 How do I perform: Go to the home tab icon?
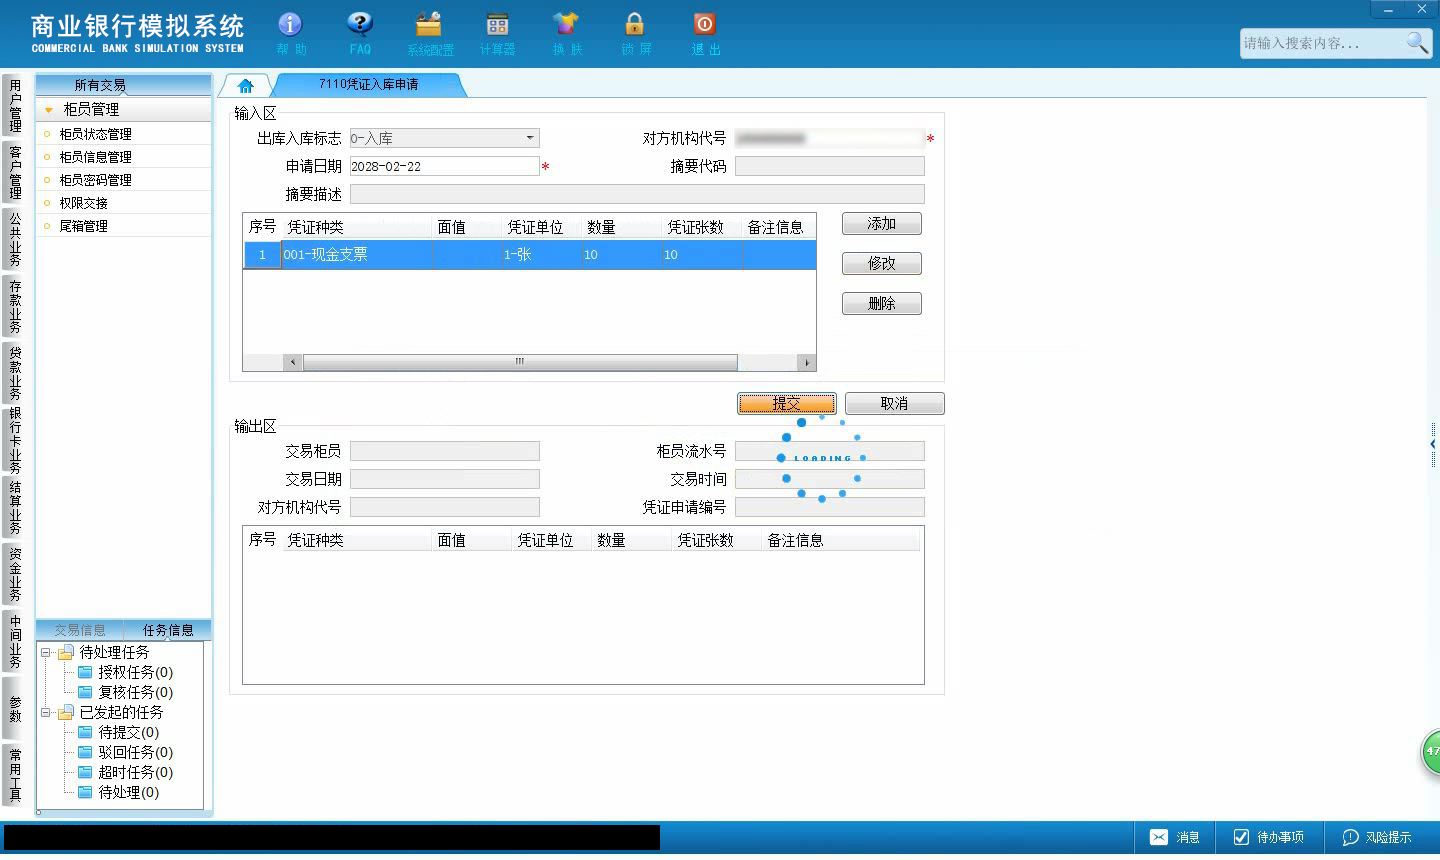[x=246, y=85]
